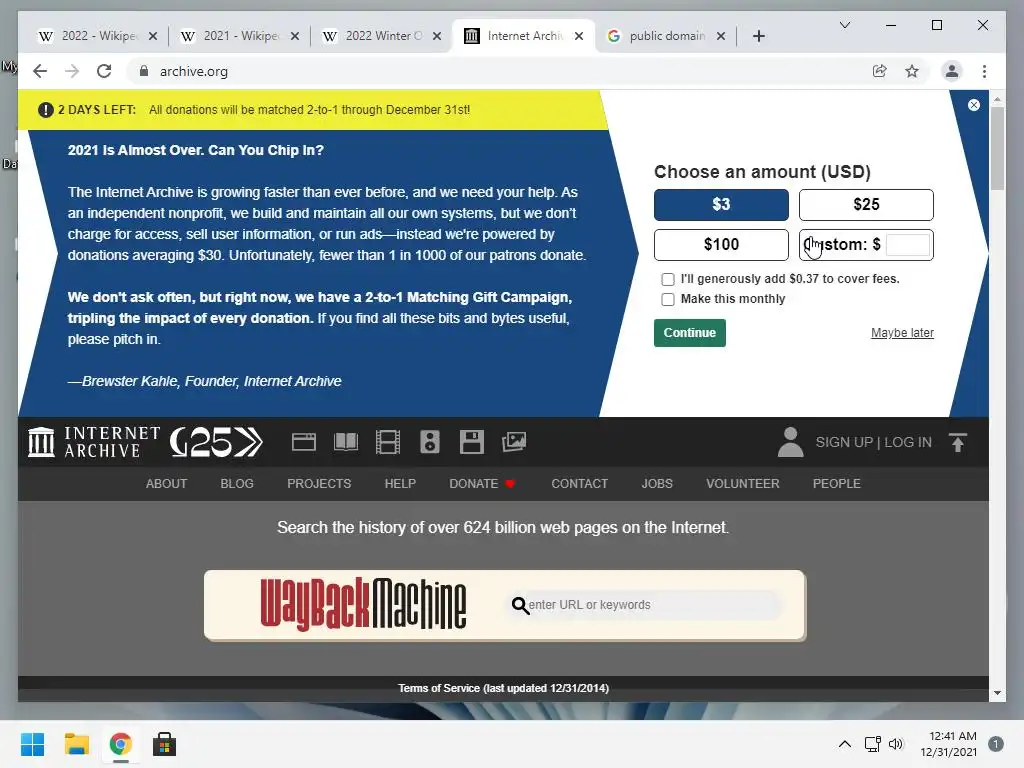Select the $3 donation amount

pyautogui.click(x=721, y=205)
